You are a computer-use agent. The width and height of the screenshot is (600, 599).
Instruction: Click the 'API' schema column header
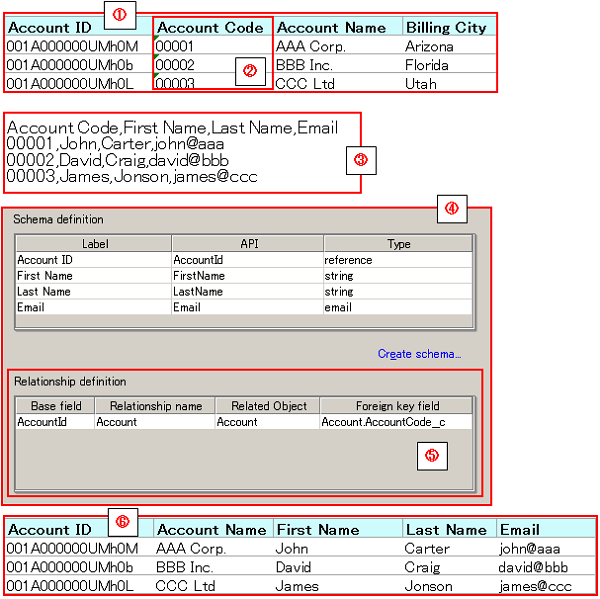tap(247, 244)
